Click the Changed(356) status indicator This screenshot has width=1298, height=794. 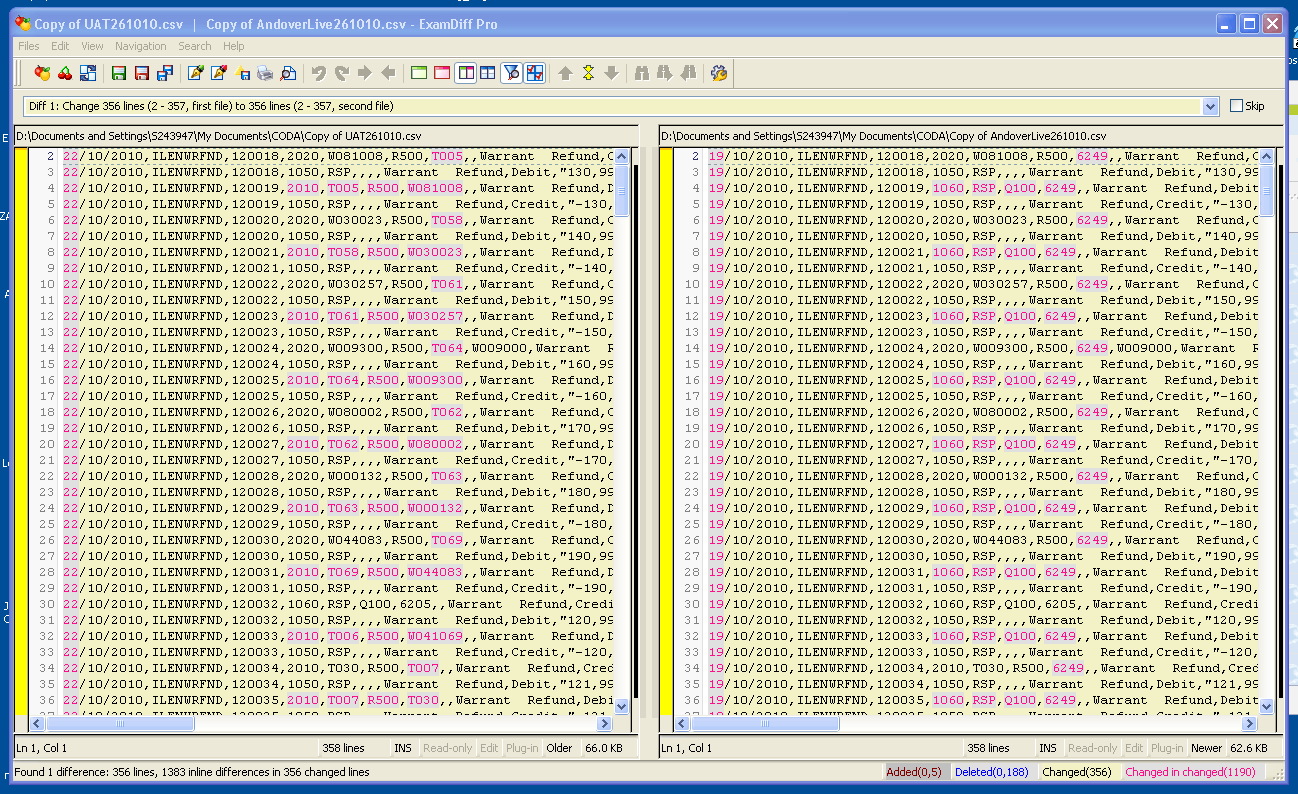1078,772
